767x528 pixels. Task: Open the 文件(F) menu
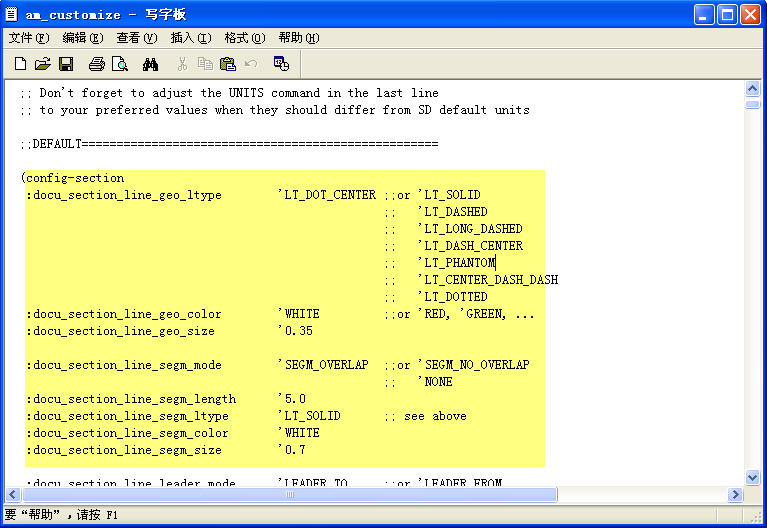click(x=29, y=38)
